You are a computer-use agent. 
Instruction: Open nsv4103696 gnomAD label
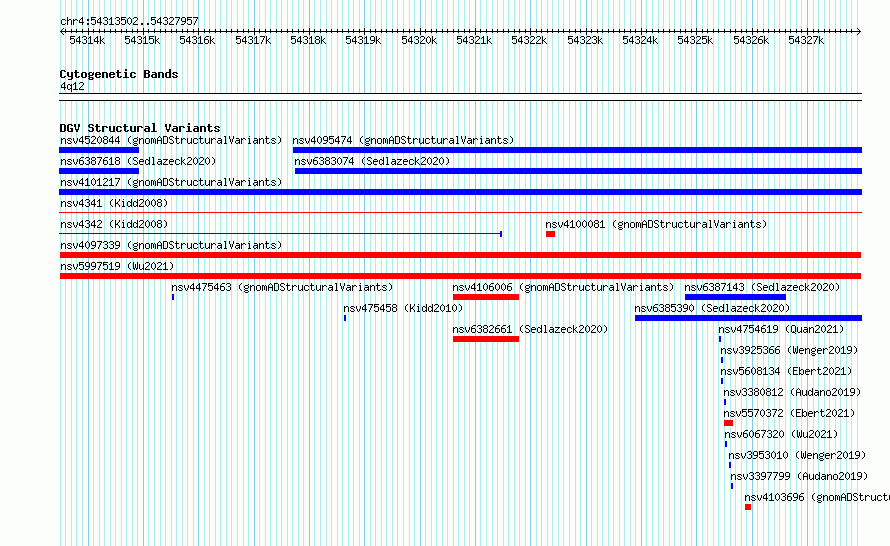pos(817,497)
